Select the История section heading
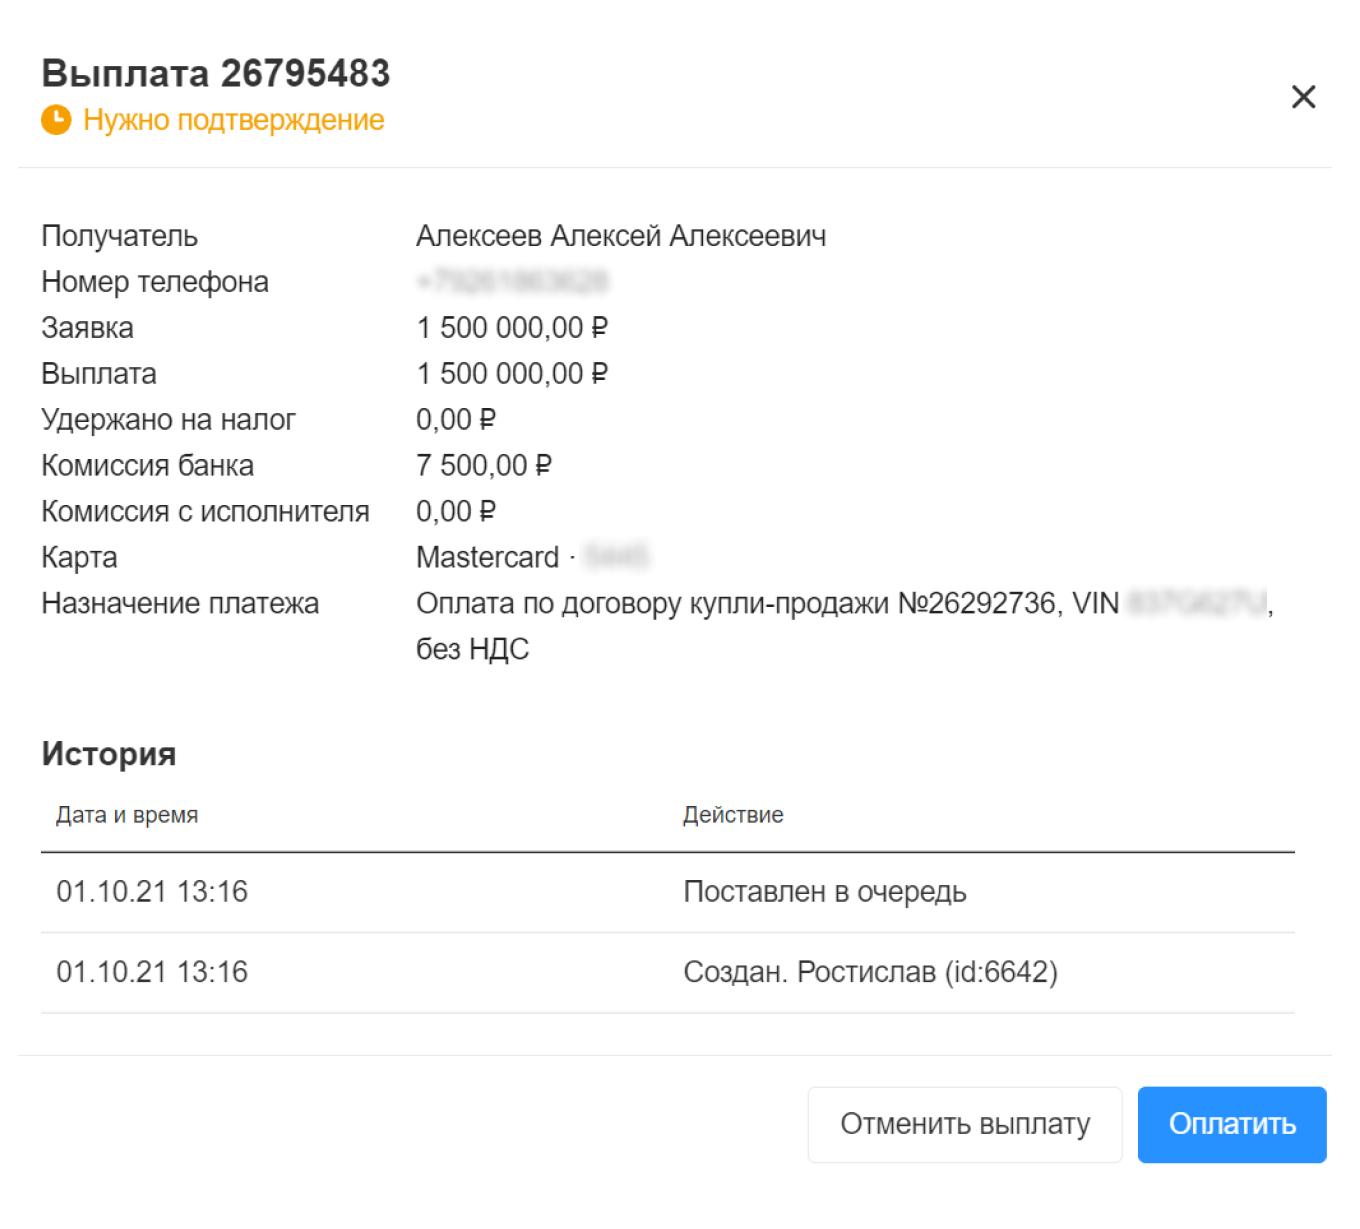 (x=108, y=754)
